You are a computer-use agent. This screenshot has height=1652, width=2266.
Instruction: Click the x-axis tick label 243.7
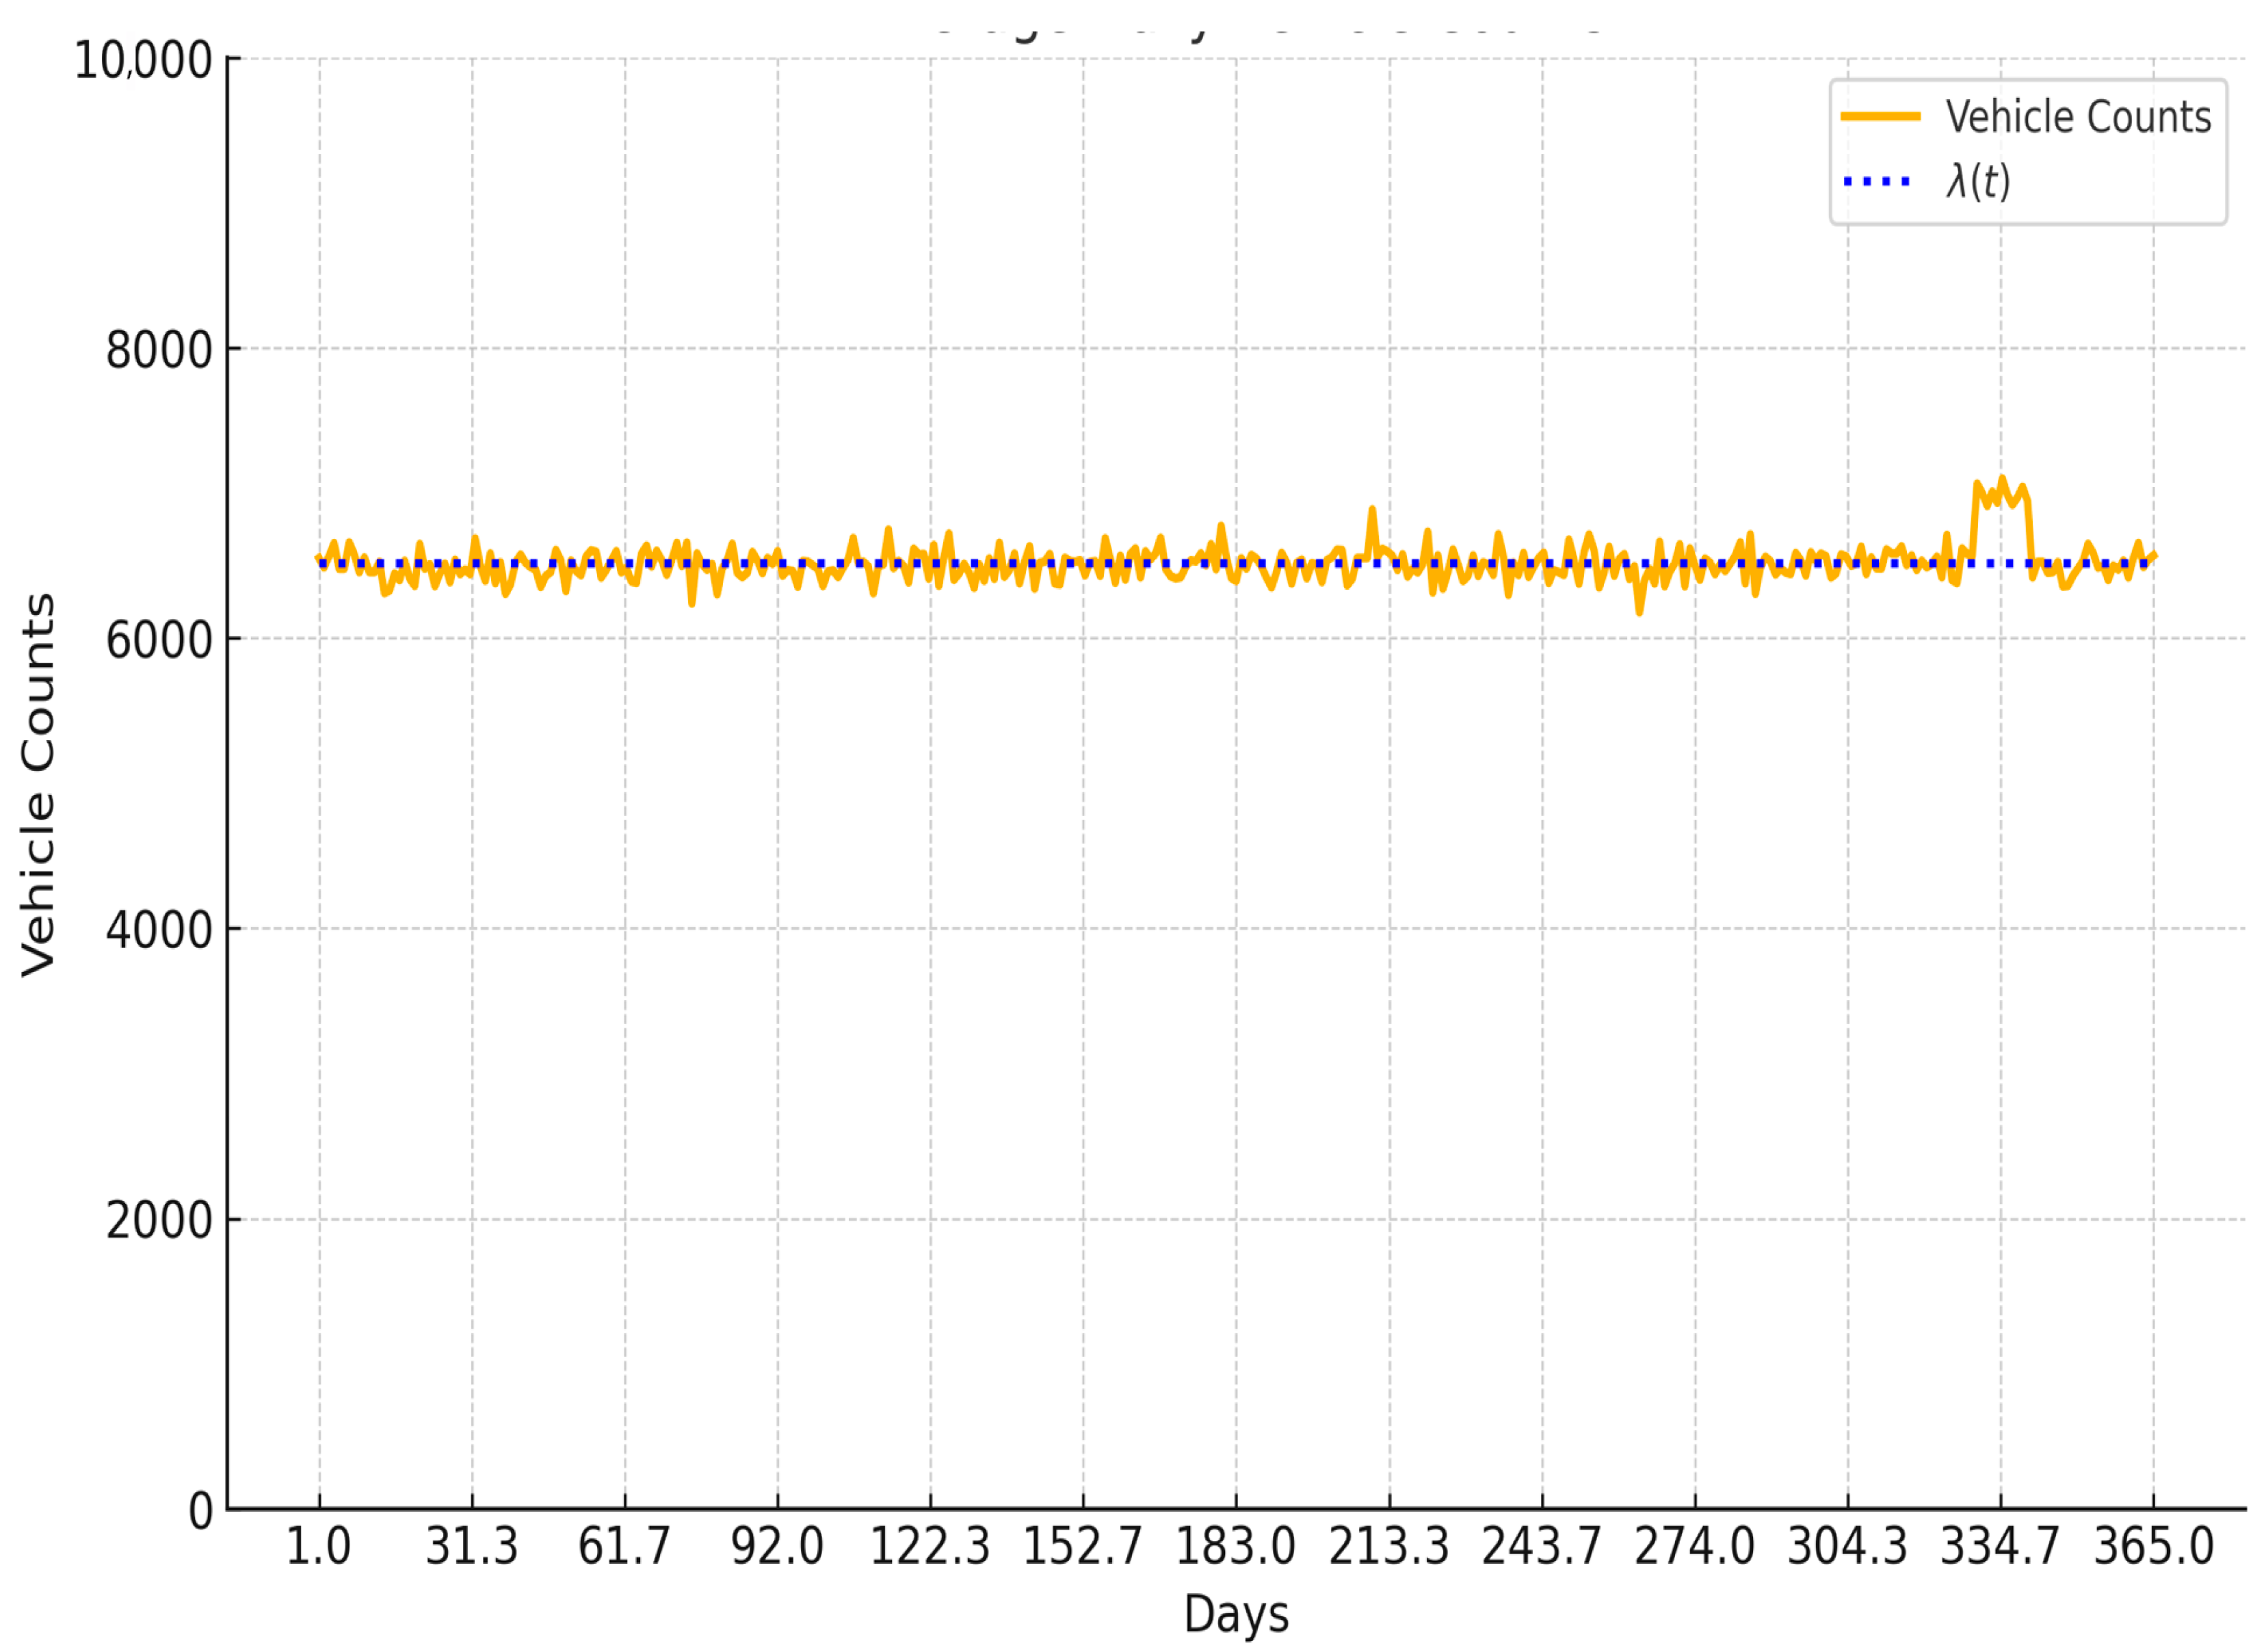click(x=1541, y=1547)
